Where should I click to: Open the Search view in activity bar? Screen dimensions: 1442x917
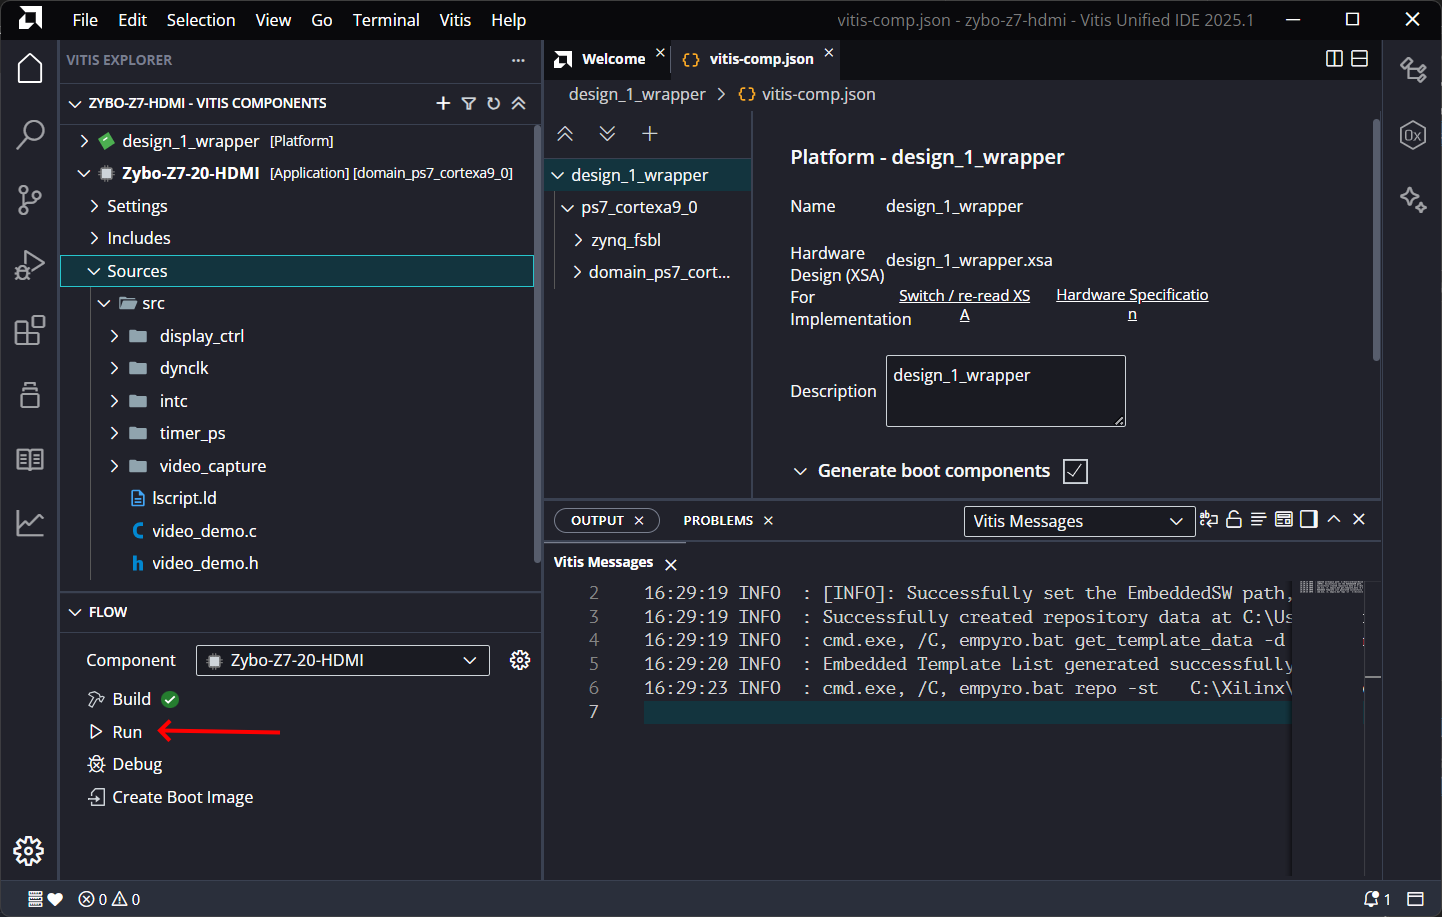(30, 134)
